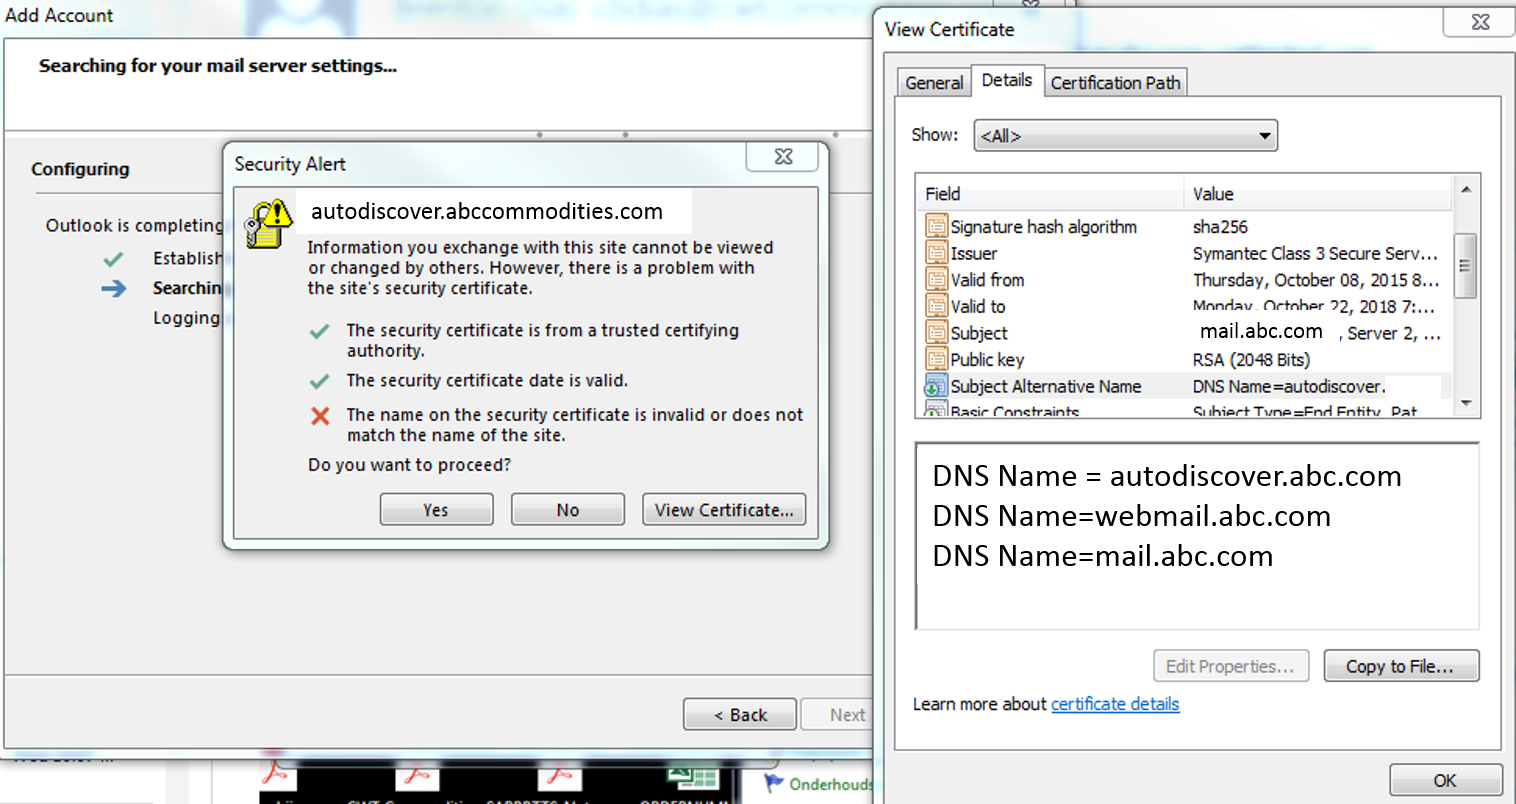Click the Public key field icon

936,360
